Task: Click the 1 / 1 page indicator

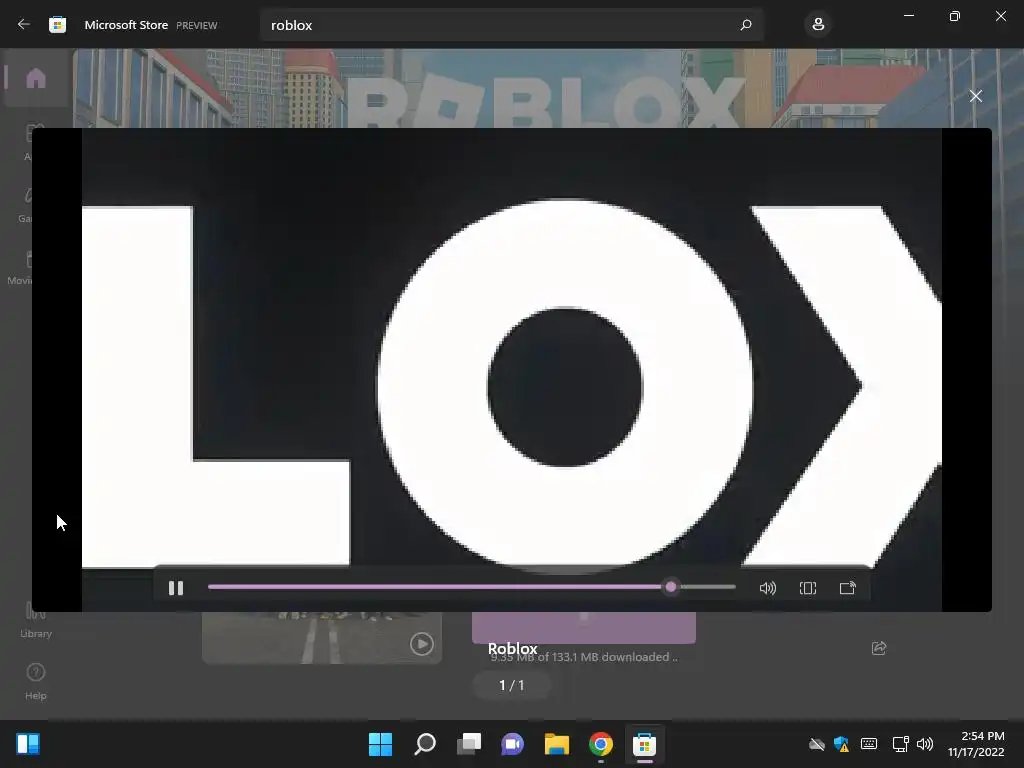Action: click(511, 685)
